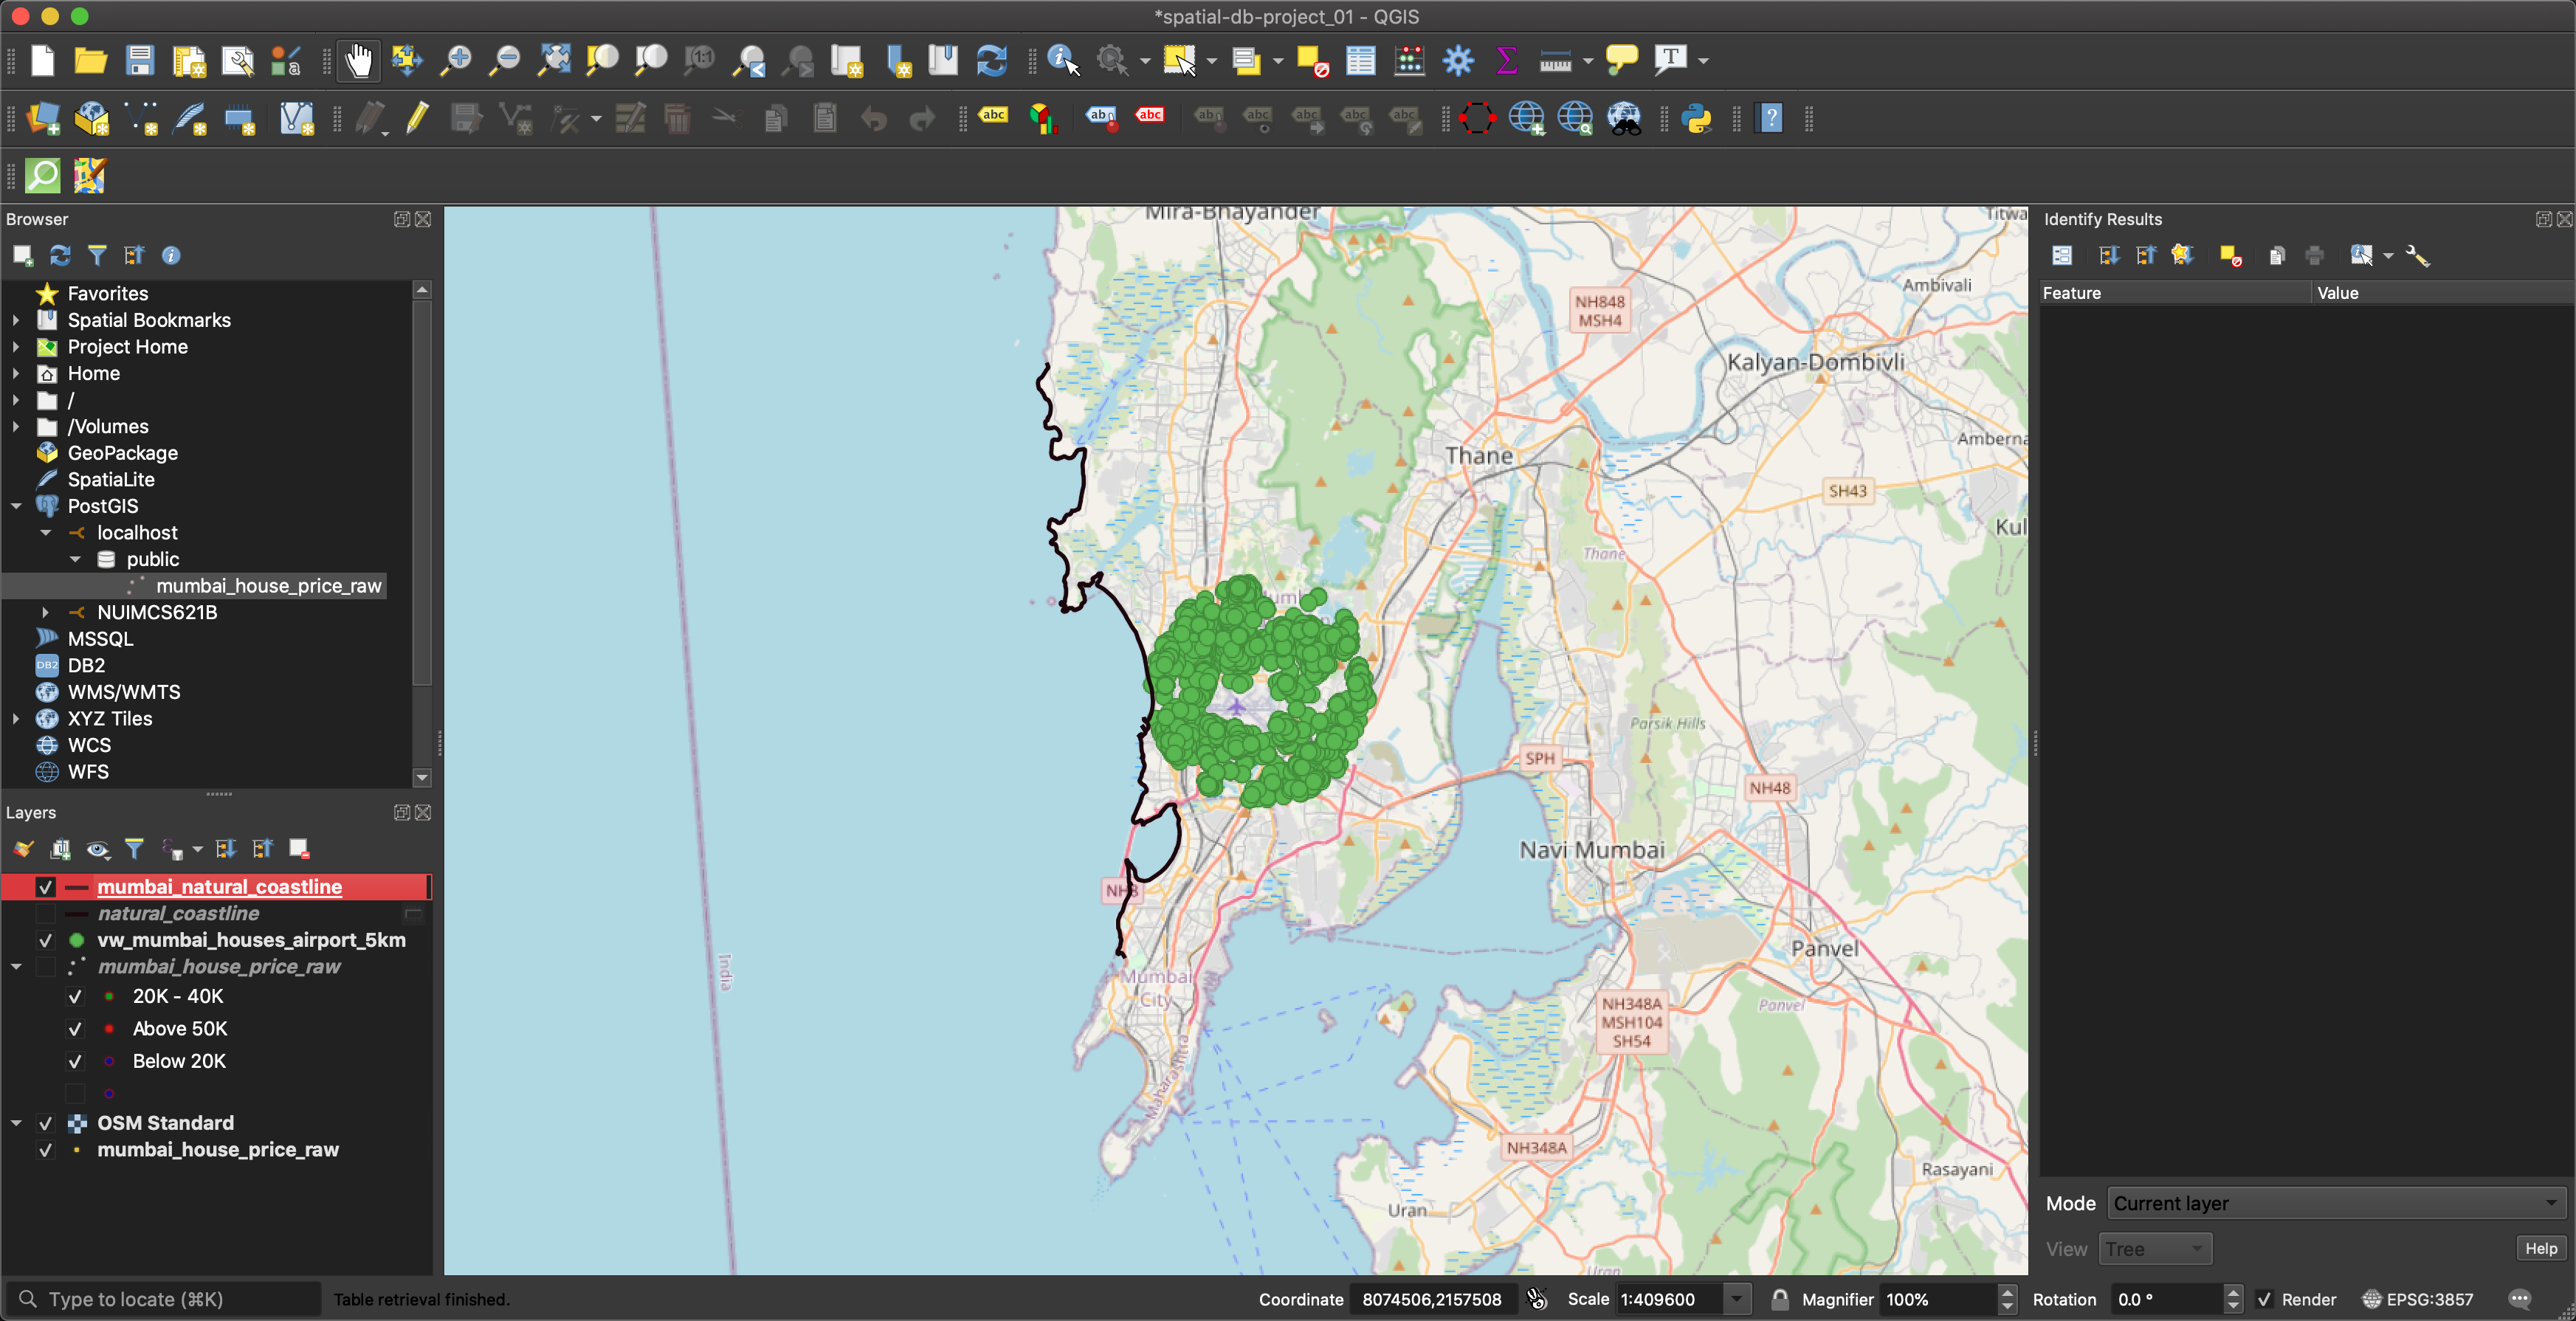Open the attribute table icon

pos(1360,61)
